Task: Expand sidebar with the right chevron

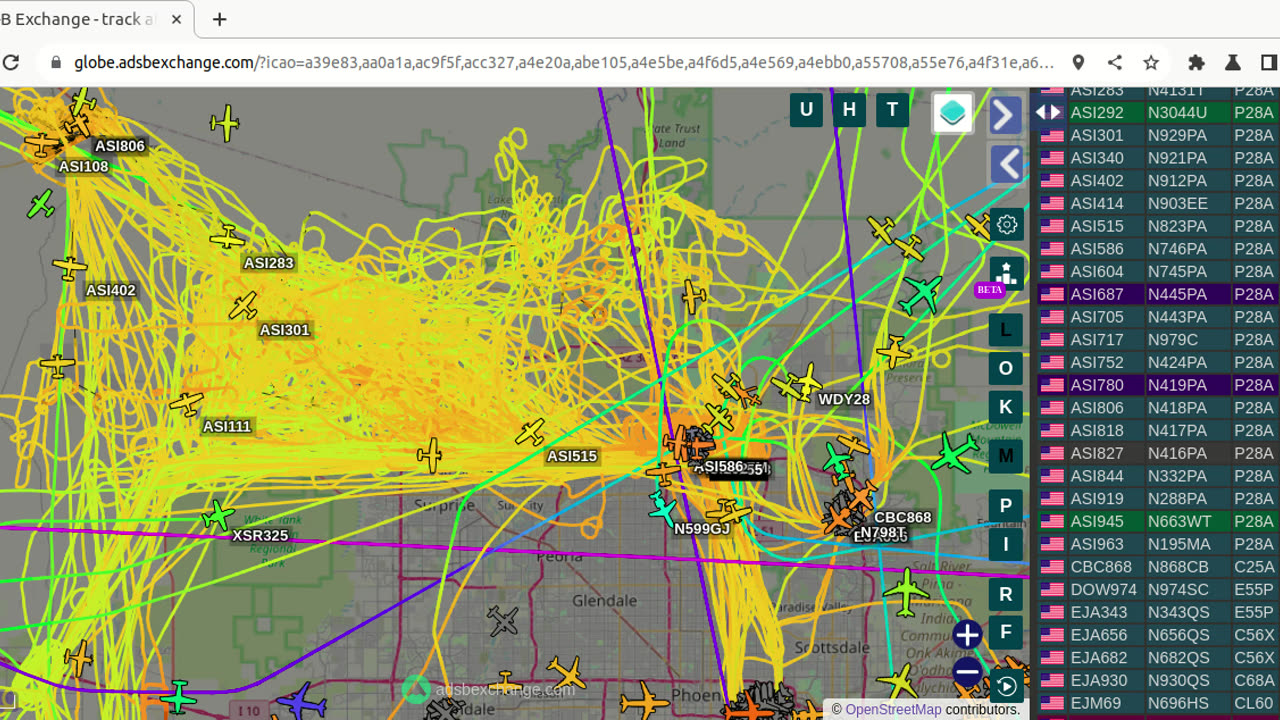Action: [1005, 115]
